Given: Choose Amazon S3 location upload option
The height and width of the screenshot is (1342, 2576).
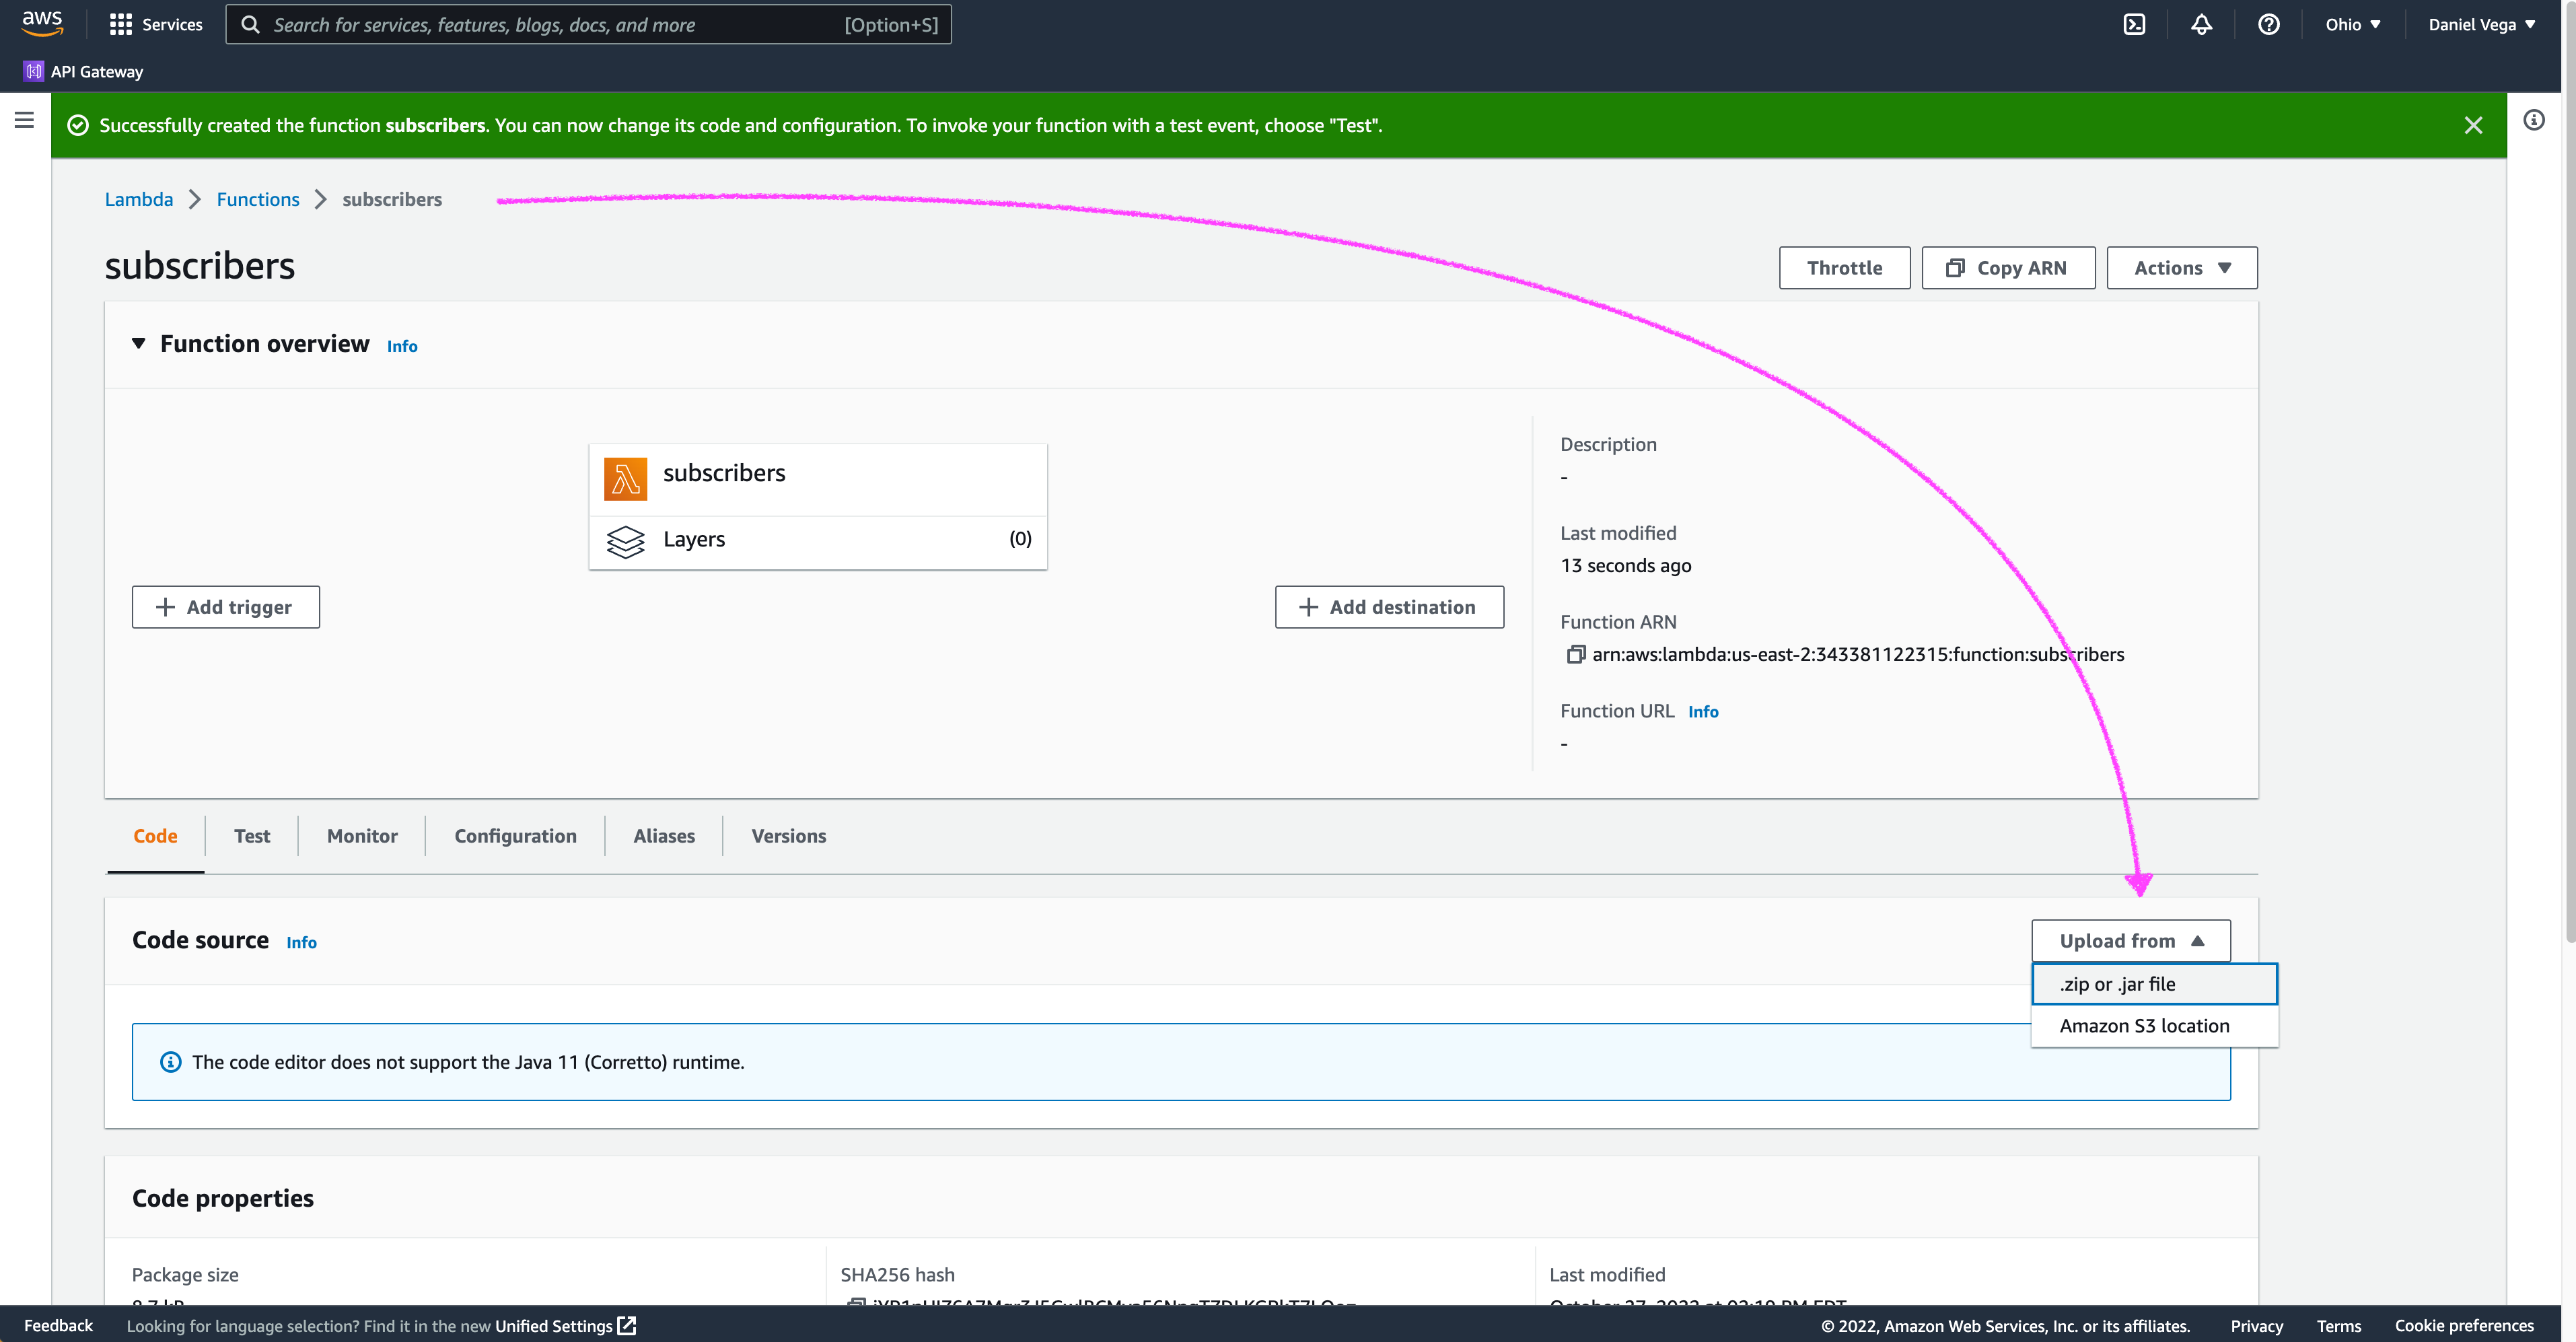Looking at the screenshot, I should [x=2144, y=1026].
